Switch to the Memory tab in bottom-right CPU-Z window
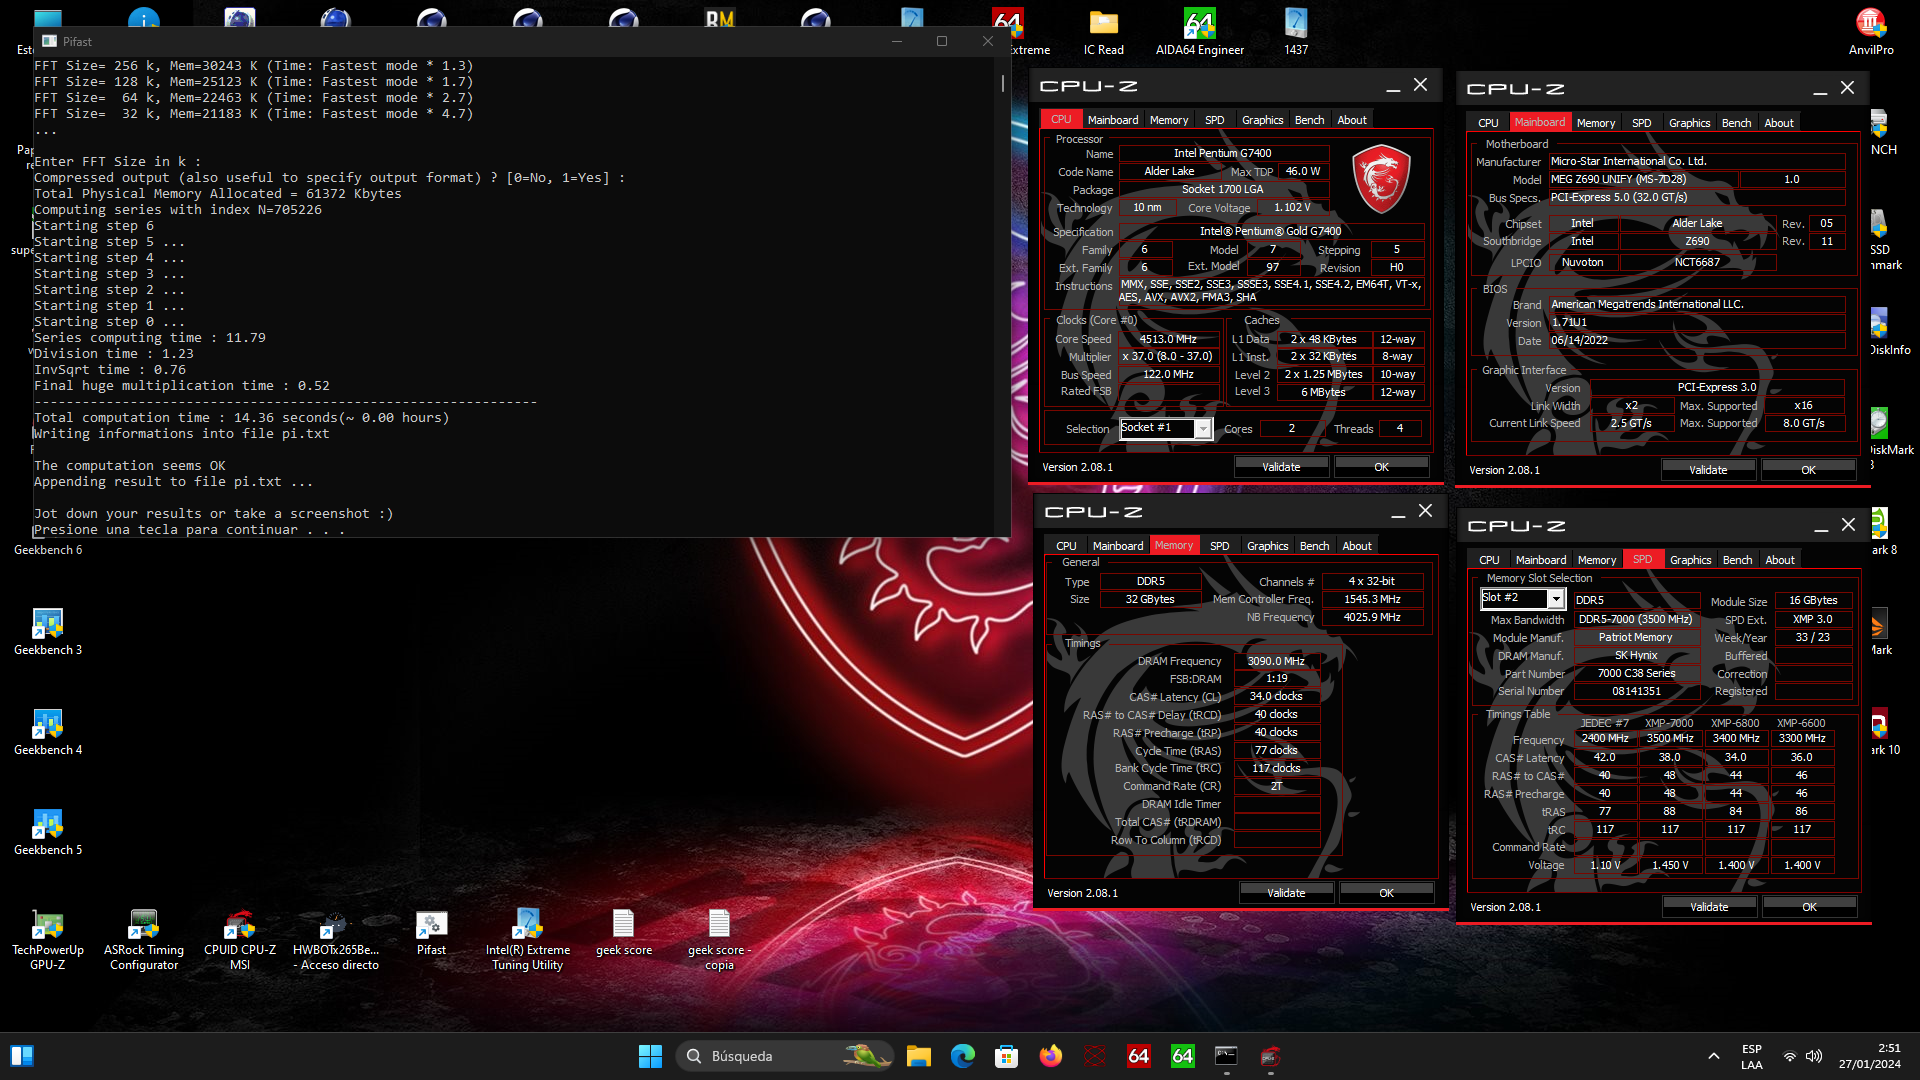This screenshot has height=1080, width=1920. click(x=1596, y=560)
